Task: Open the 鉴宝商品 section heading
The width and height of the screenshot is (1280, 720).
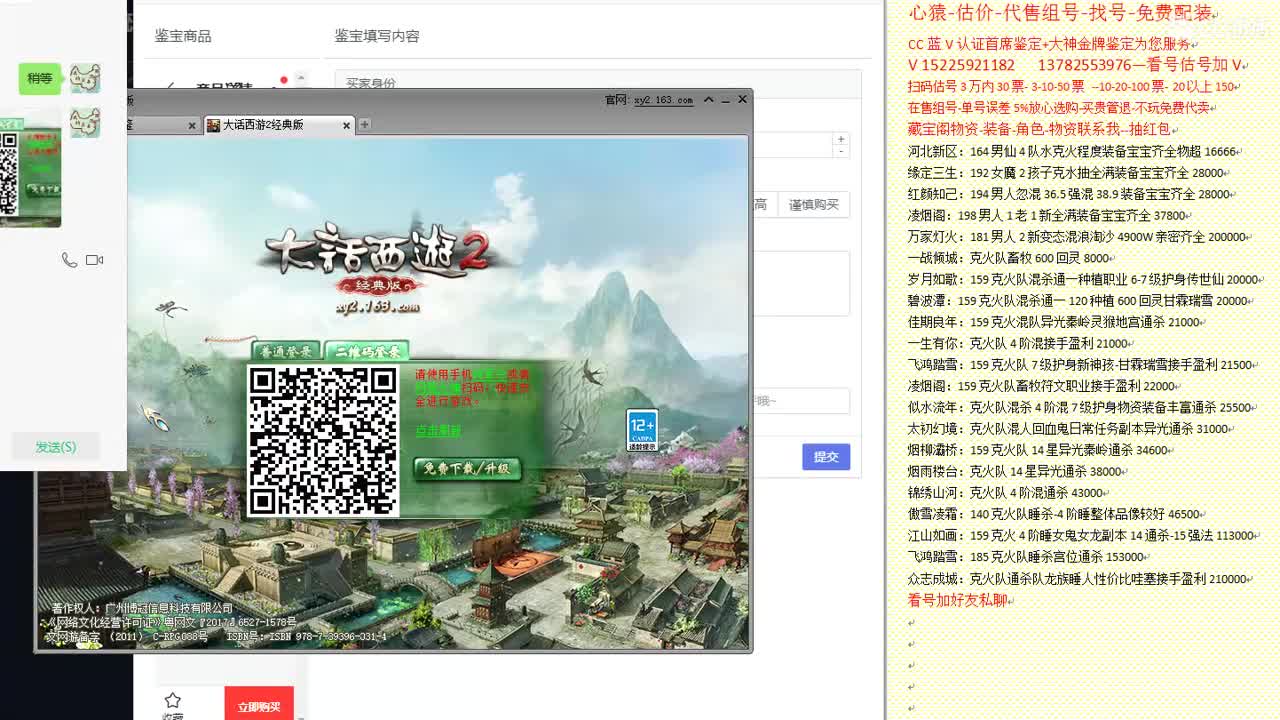Action: pyautogui.click(x=183, y=36)
